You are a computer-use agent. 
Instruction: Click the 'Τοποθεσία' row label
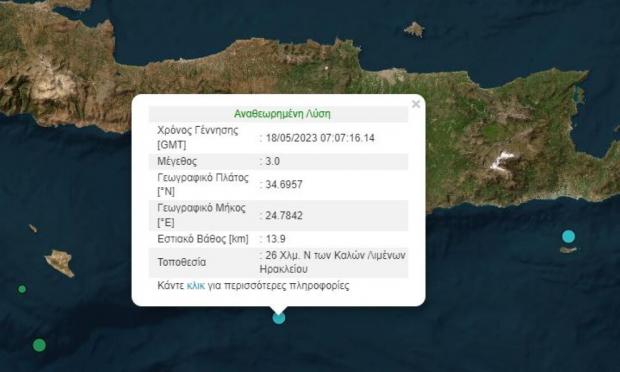click(x=181, y=262)
